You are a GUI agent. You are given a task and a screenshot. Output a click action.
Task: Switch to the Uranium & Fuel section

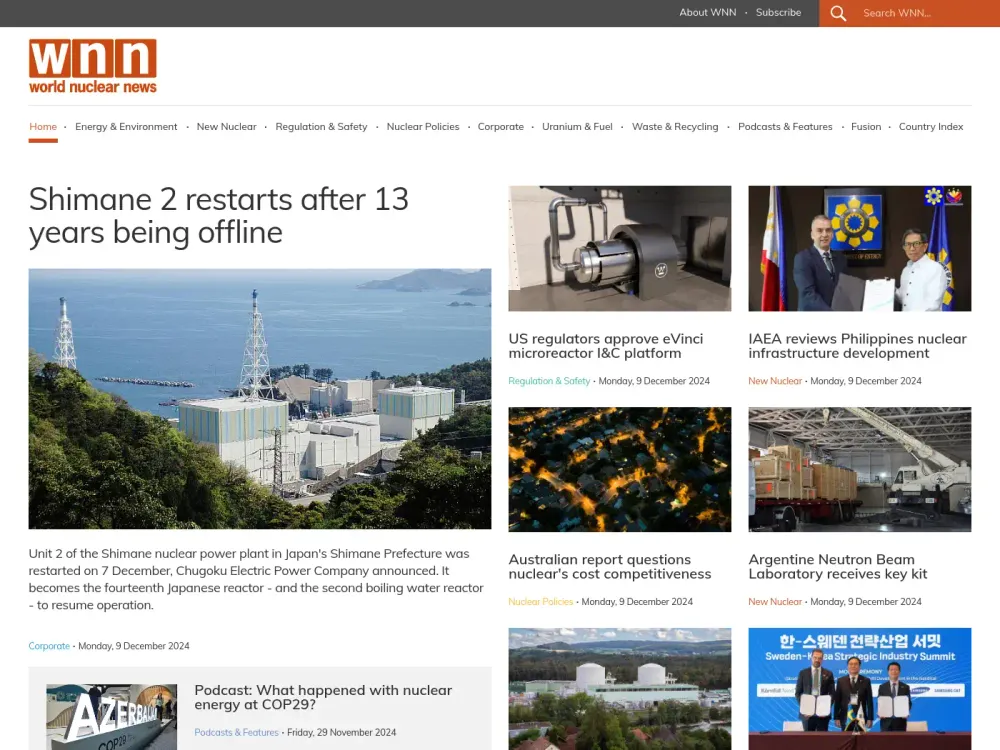coord(577,126)
